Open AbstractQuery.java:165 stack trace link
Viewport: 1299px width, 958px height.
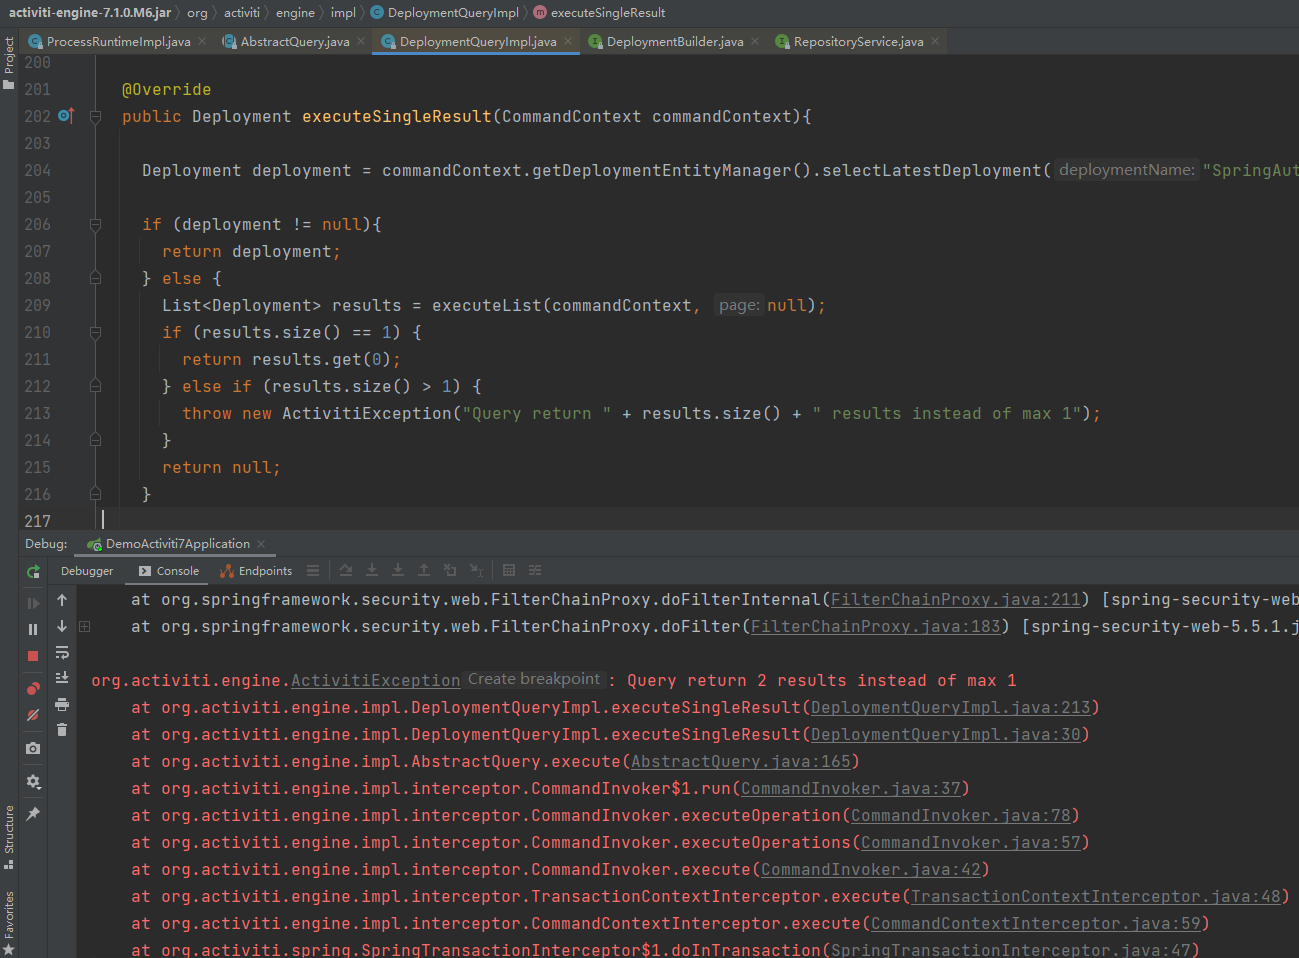click(741, 762)
